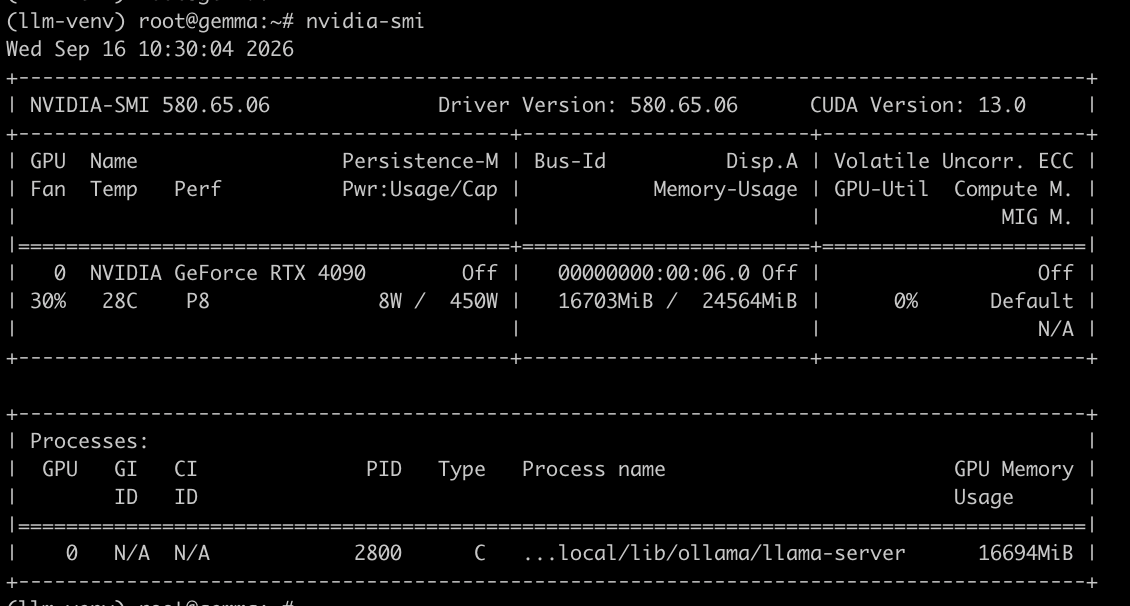This screenshot has height=606, width=1130.
Task: Click the process PID 2800
Action: (x=378, y=553)
